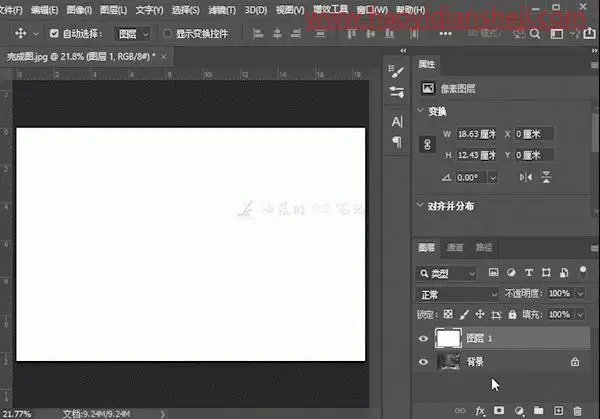Align right edges icon in options bar
The image size is (600, 419).
[295, 34]
